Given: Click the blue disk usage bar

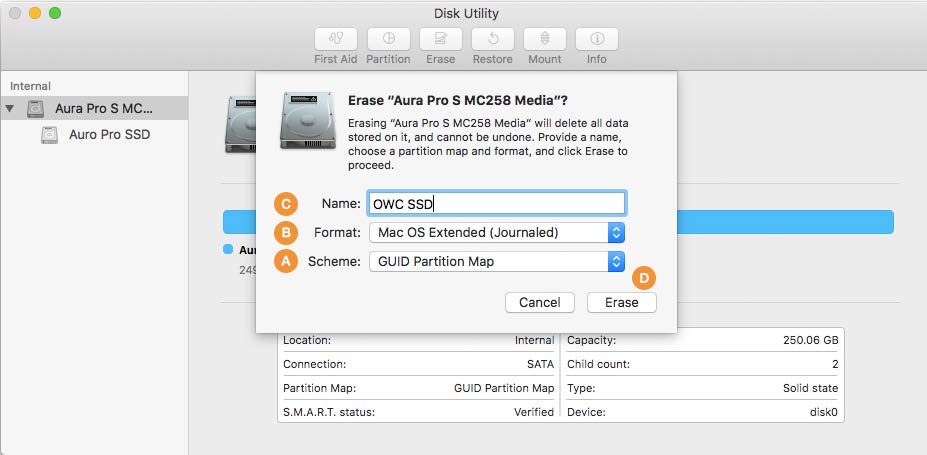Looking at the screenshot, I should pos(785,222).
